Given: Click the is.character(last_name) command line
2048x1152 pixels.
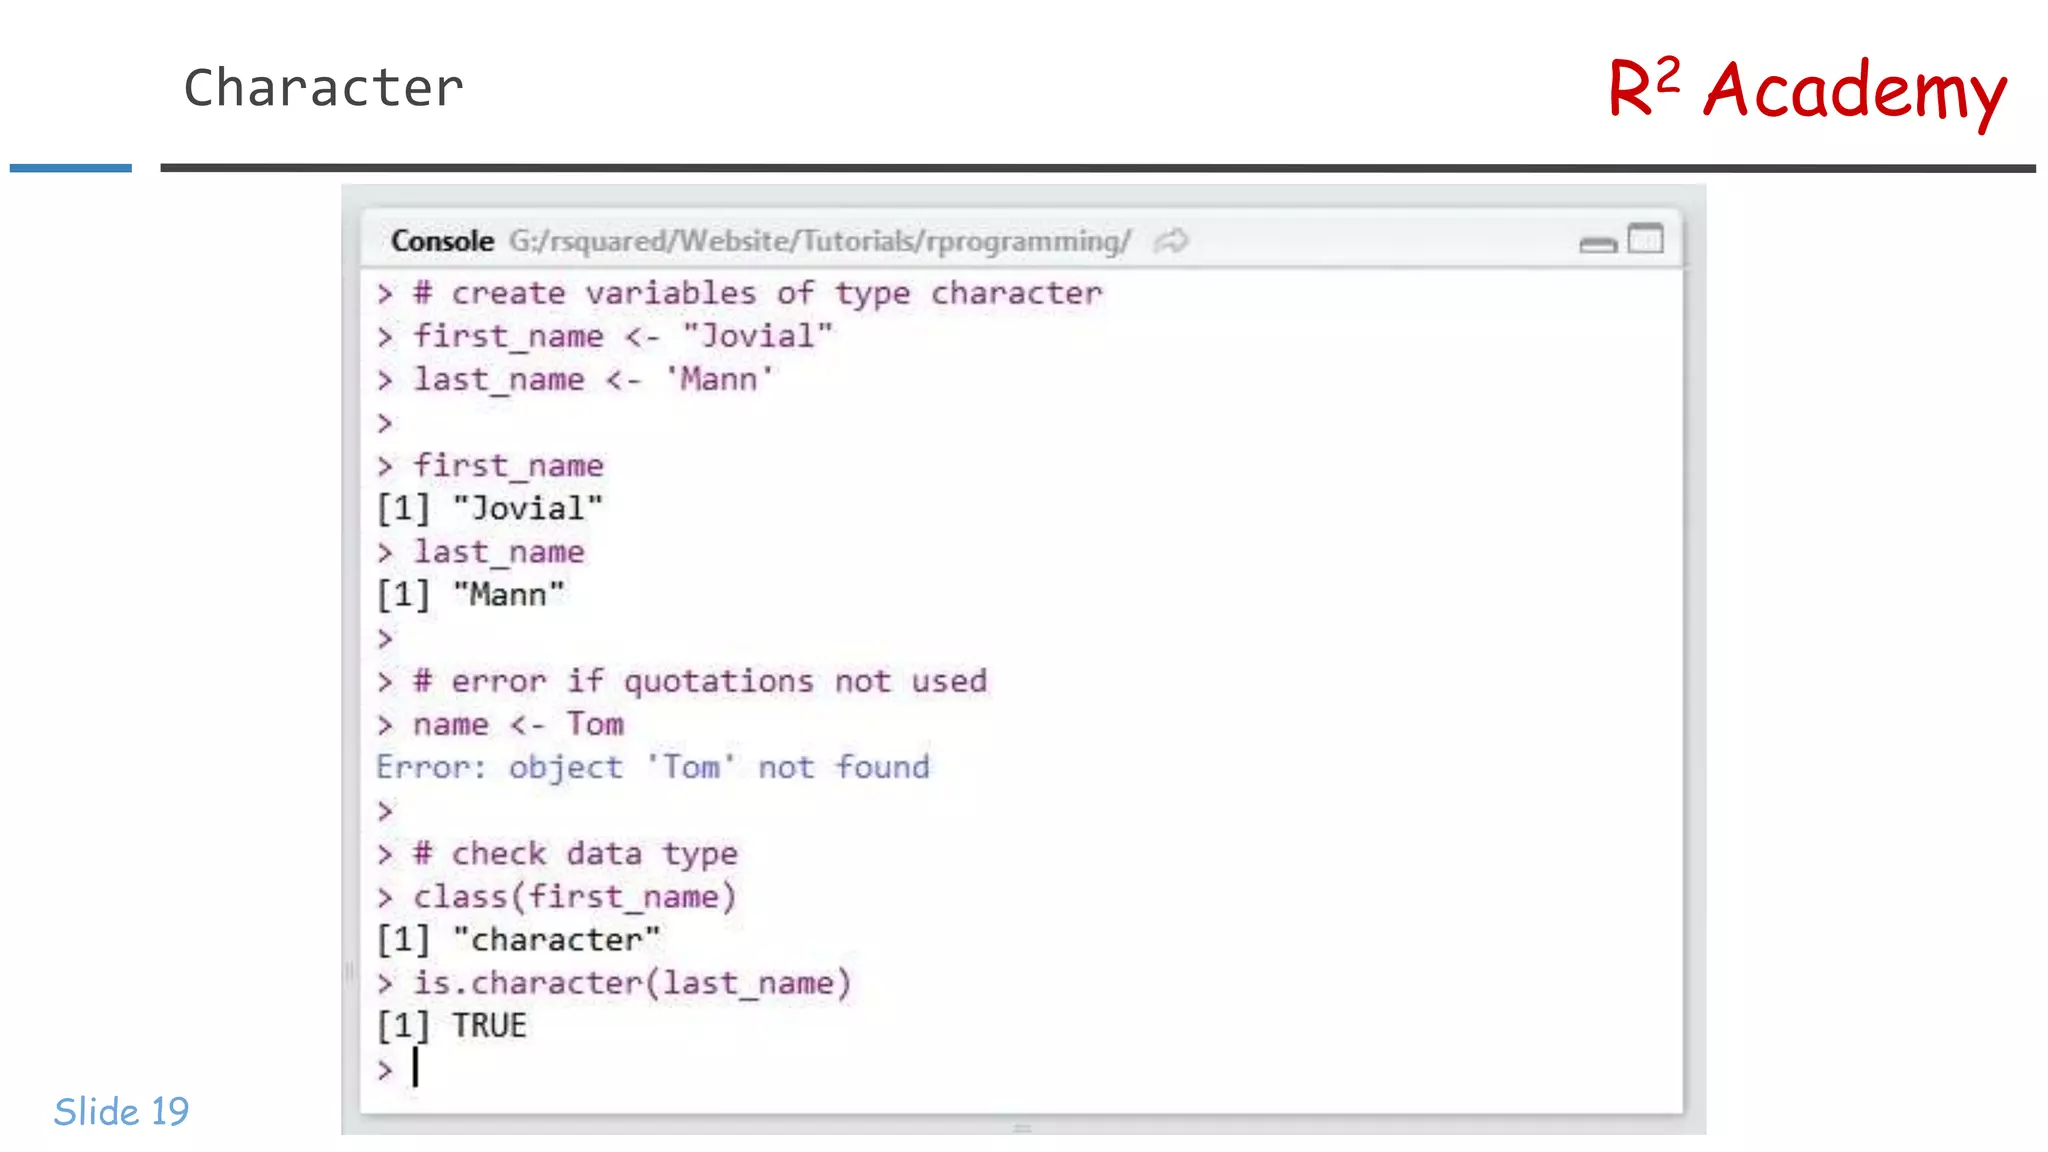Looking at the screenshot, I should pyautogui.click(x=631, y=982).
